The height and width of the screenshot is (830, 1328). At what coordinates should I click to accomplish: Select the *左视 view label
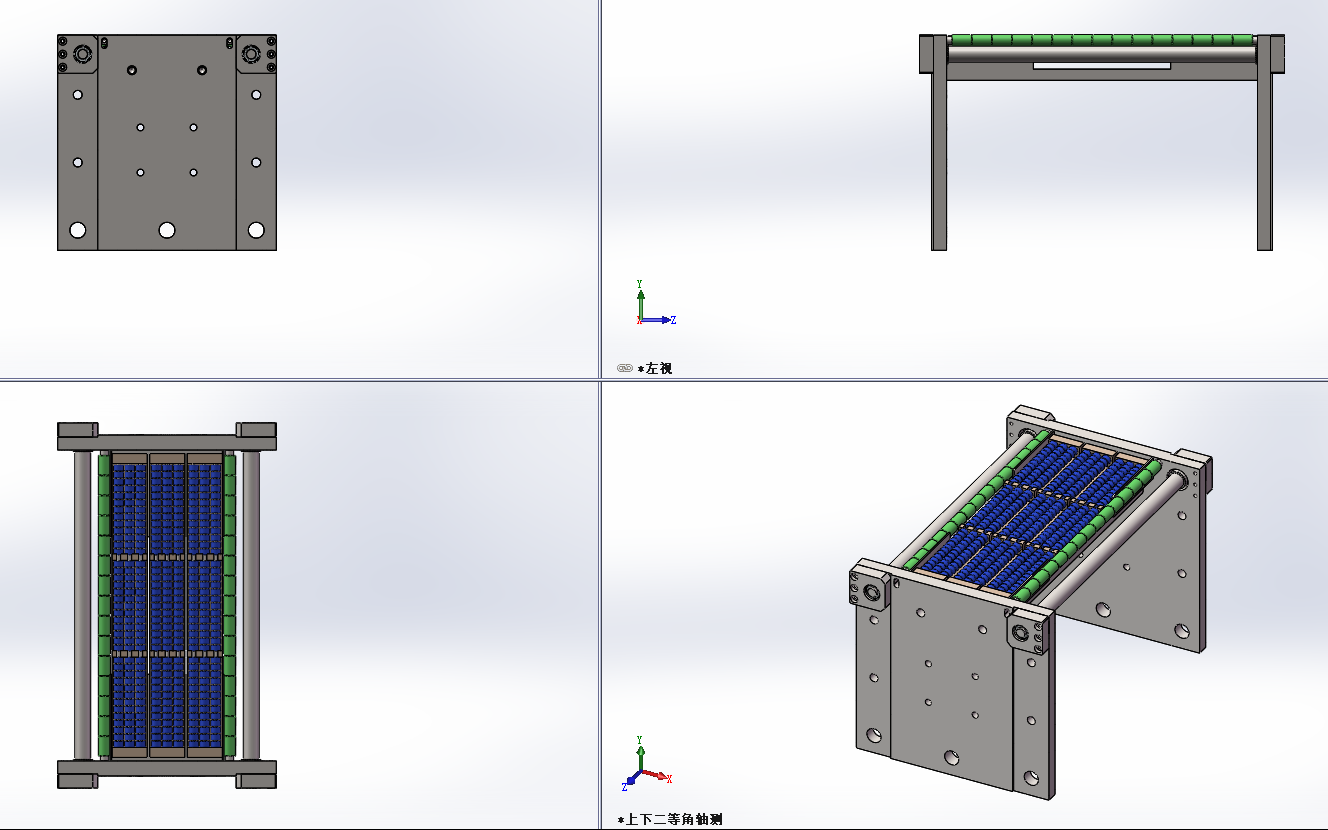[655, 368]
